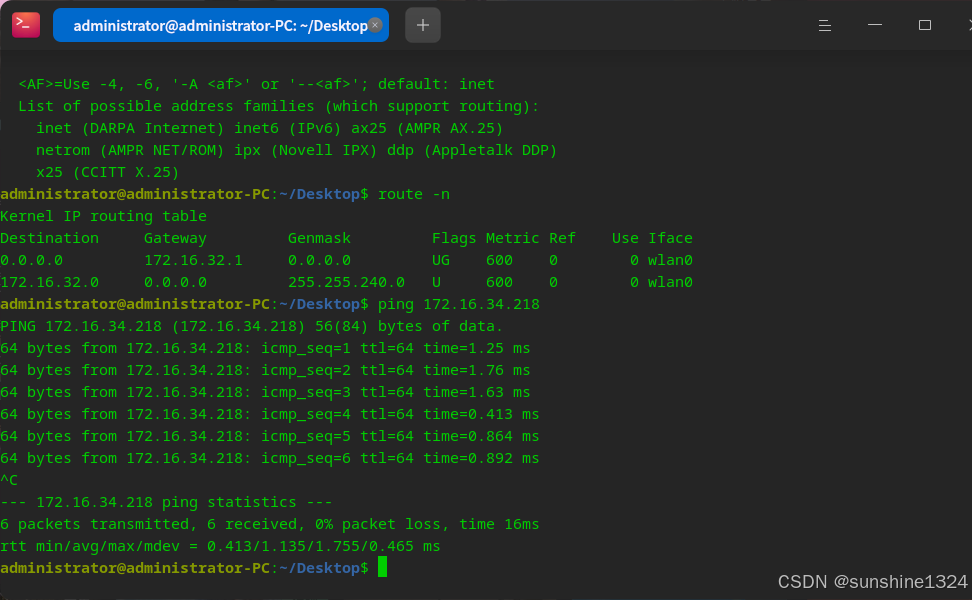Select the administrator@administrator-PC: ~/Desktop tab
Screen dimensions: 972x600
221,25
